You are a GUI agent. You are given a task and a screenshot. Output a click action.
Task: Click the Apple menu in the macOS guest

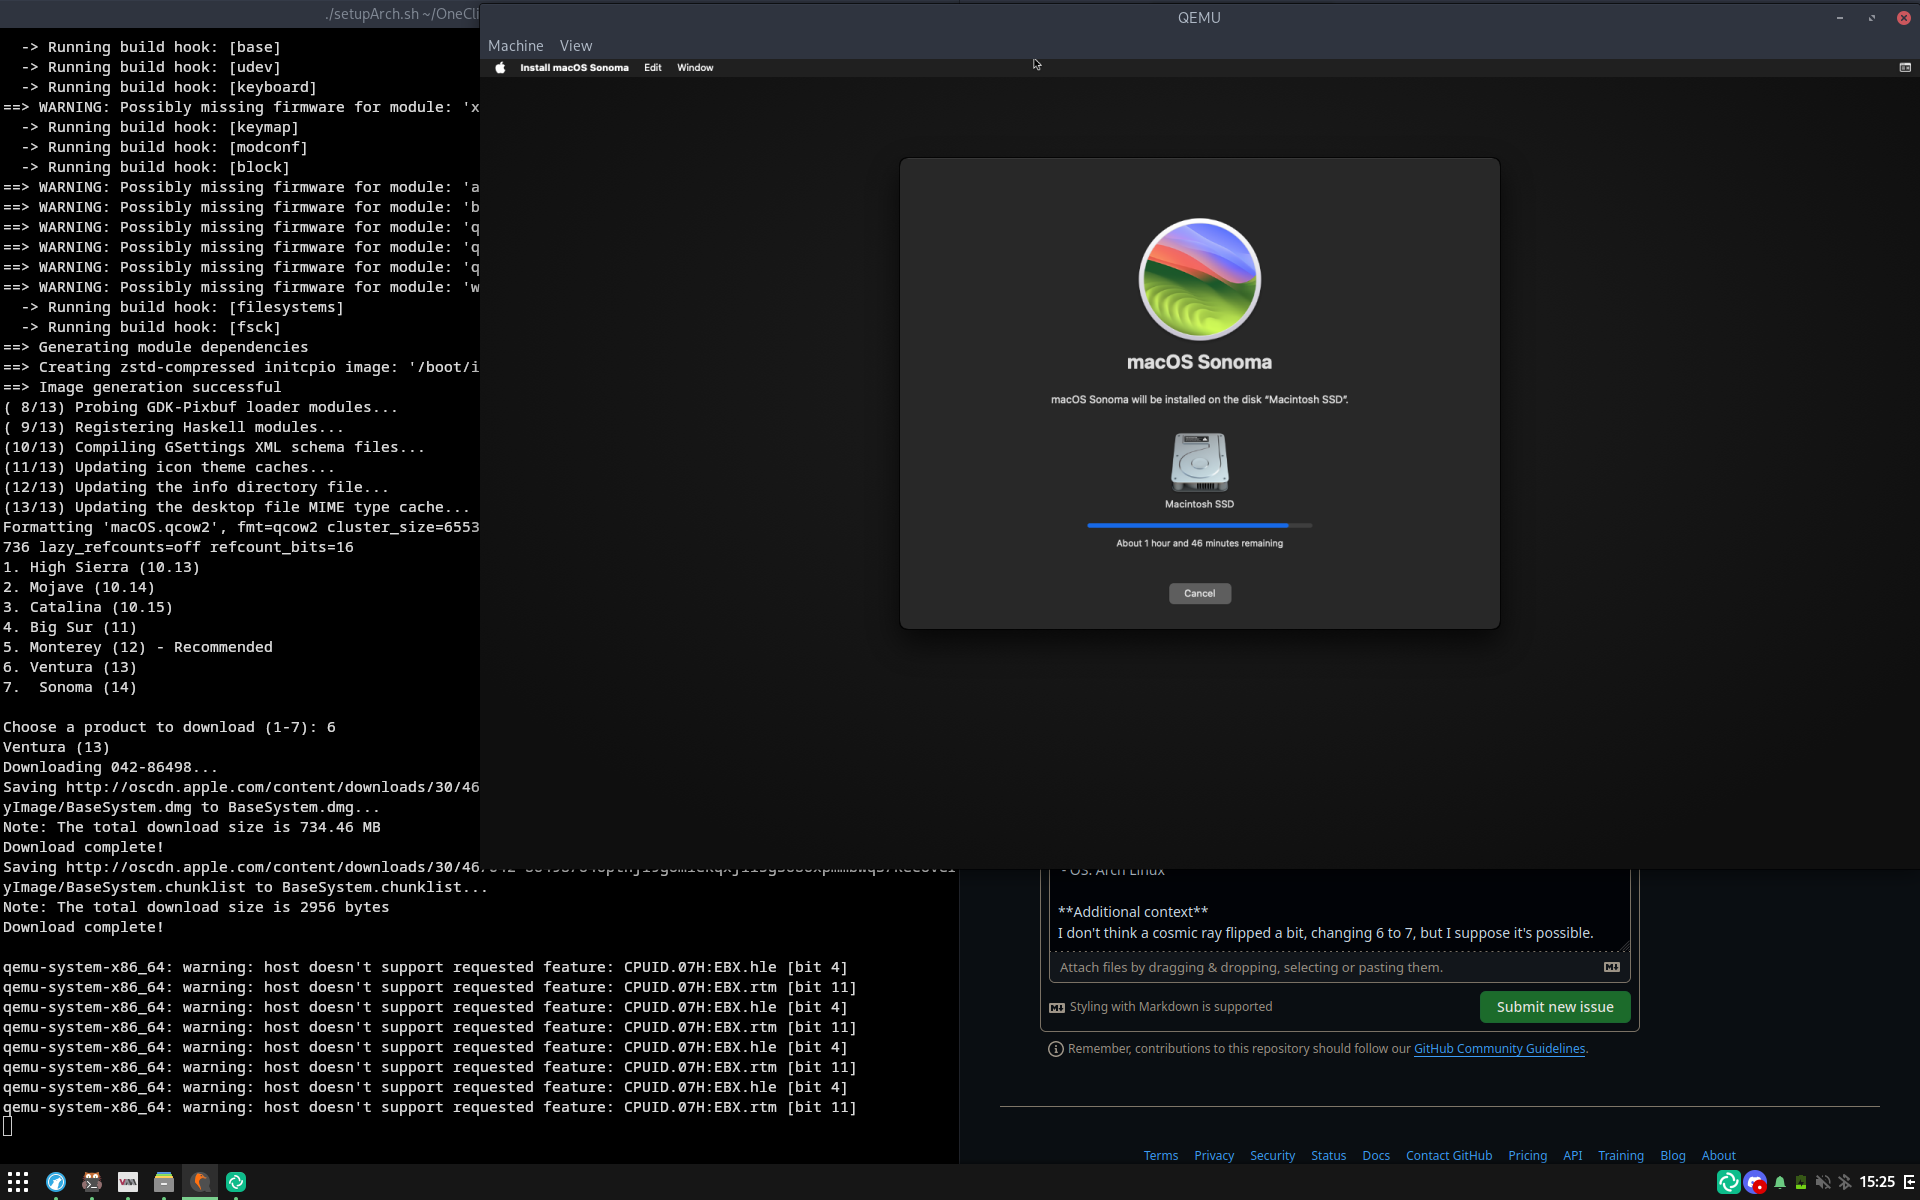(x=500, y=67)
